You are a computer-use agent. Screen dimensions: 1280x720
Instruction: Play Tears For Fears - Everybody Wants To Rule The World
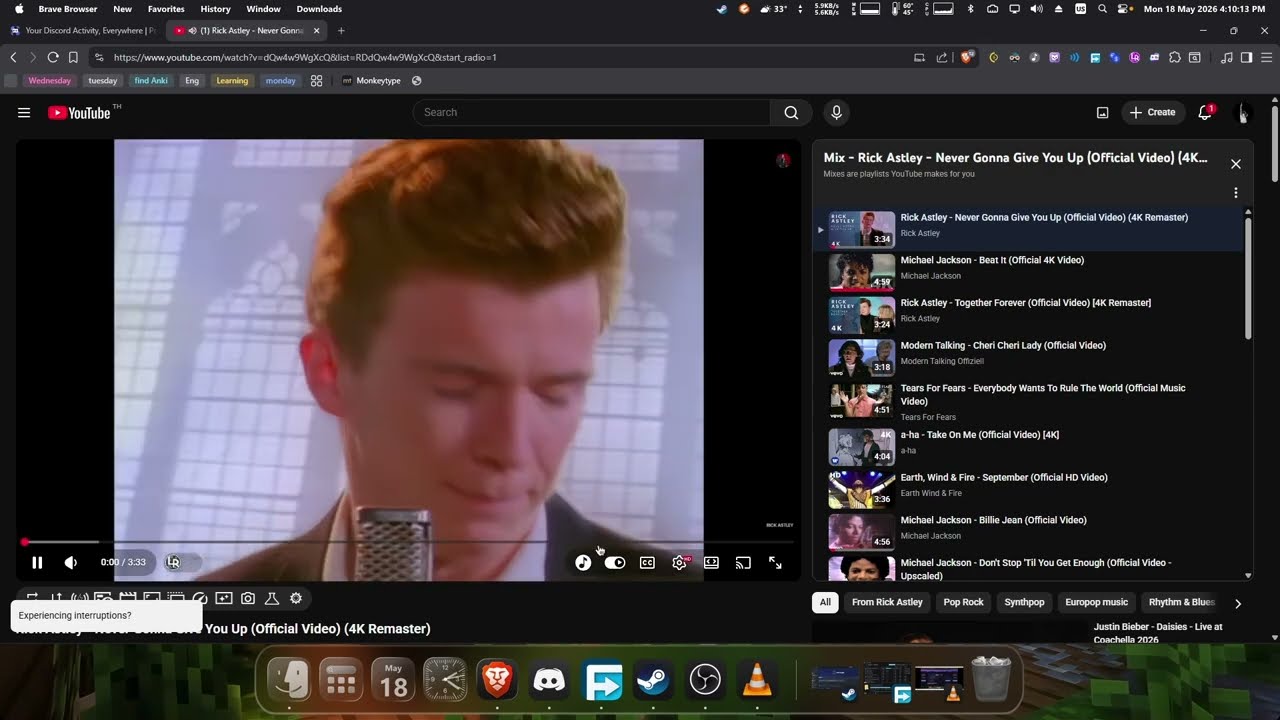click(x=1030, y=401)
